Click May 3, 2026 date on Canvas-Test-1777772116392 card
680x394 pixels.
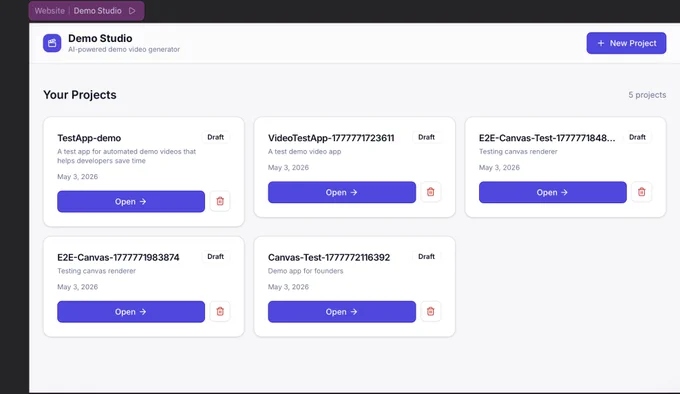(288, 287)
